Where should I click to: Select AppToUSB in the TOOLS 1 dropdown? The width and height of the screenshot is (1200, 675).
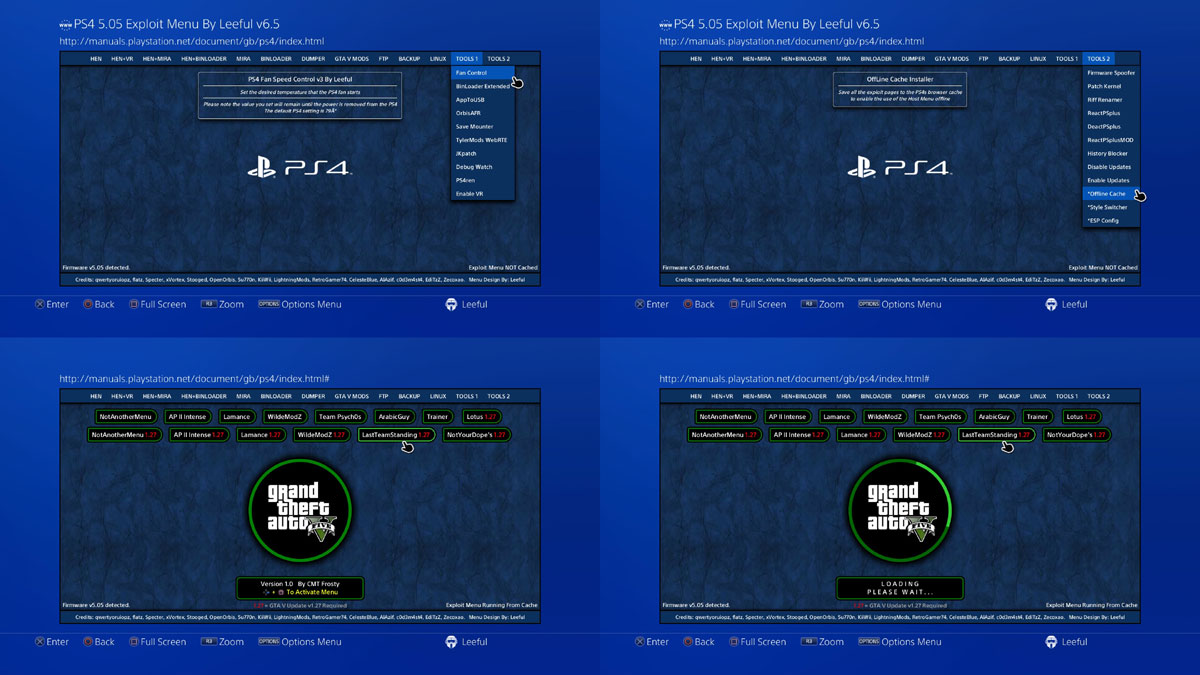[482, 100]
